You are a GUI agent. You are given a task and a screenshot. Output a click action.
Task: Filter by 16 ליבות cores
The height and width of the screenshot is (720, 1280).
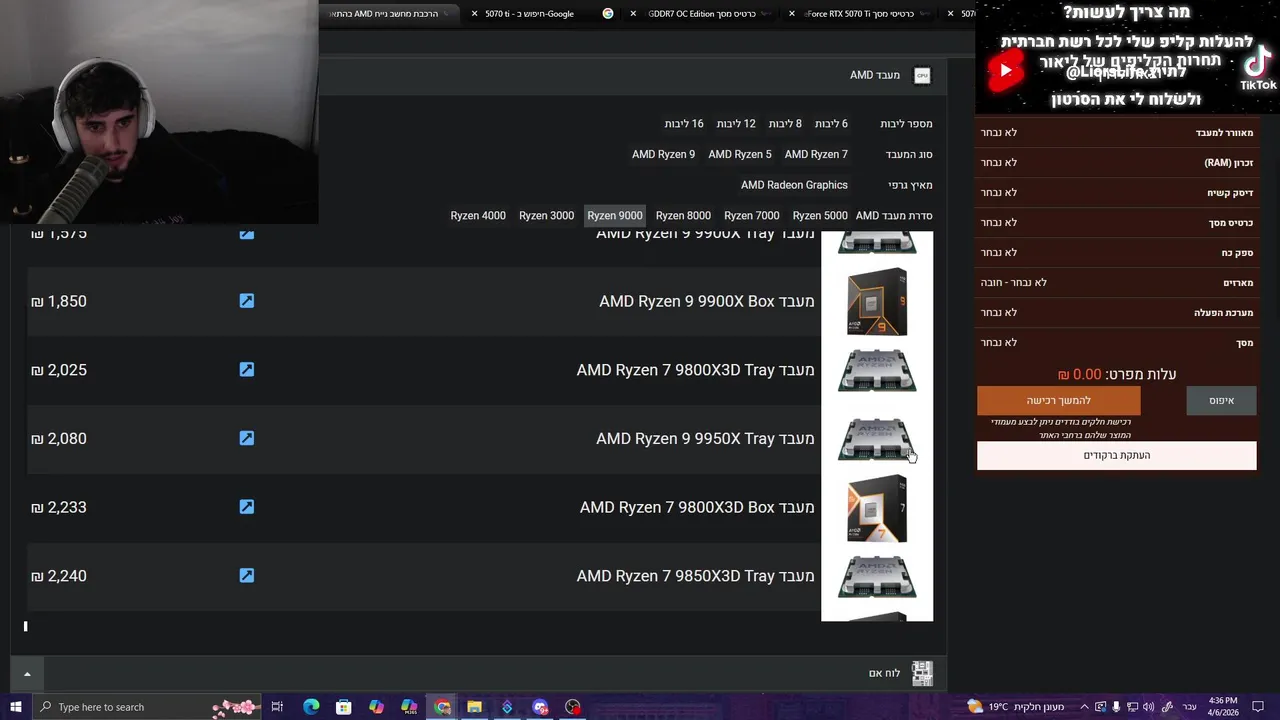(684, 124)
